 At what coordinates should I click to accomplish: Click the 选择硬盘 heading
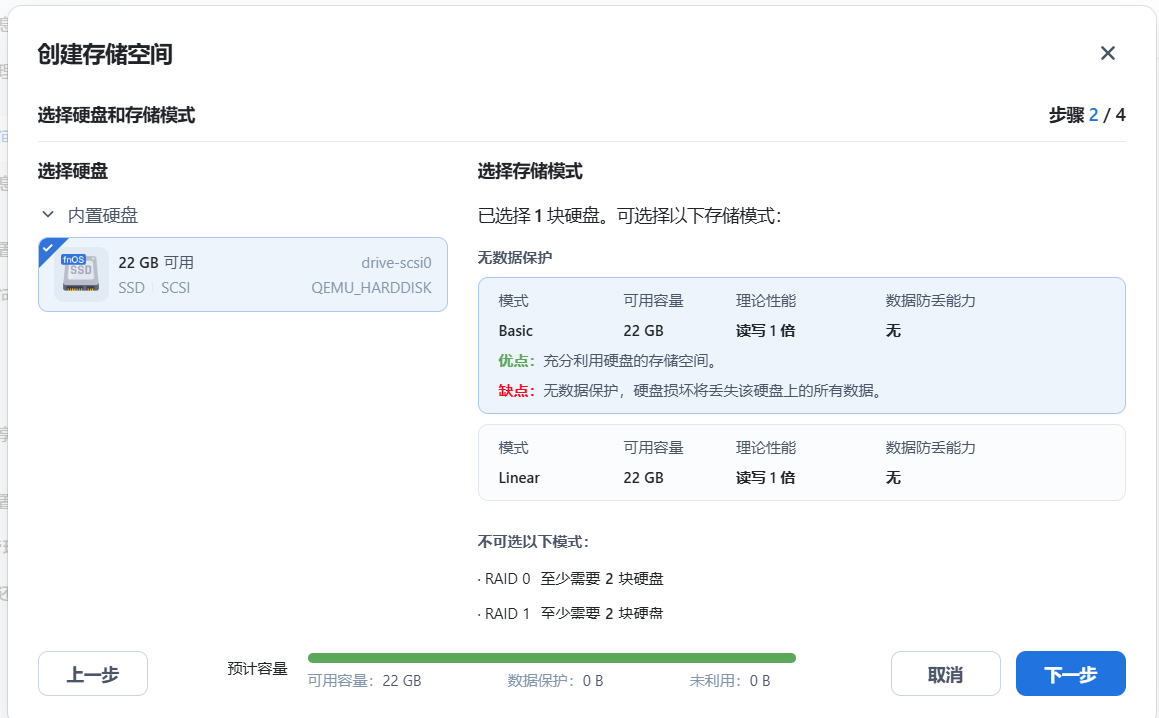72,172
